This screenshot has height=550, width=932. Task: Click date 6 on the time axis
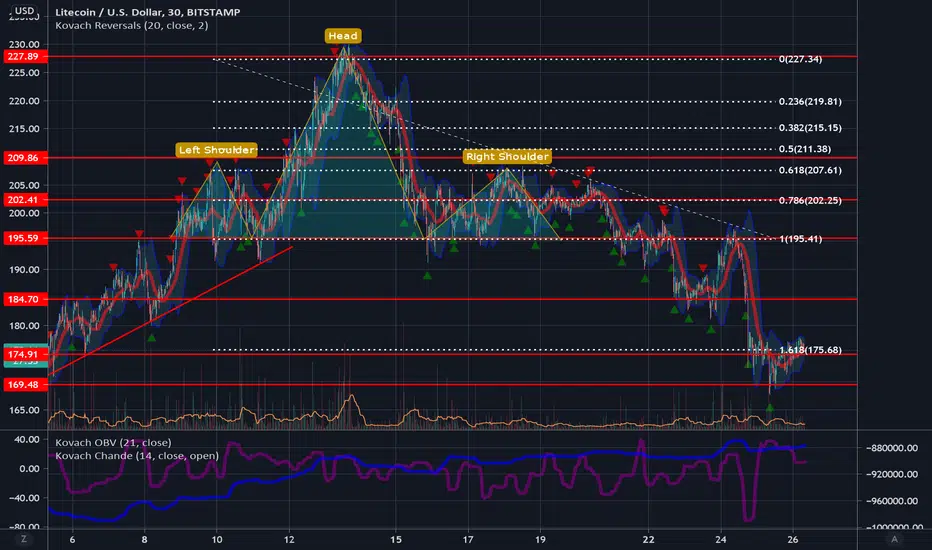click(73, 539)
